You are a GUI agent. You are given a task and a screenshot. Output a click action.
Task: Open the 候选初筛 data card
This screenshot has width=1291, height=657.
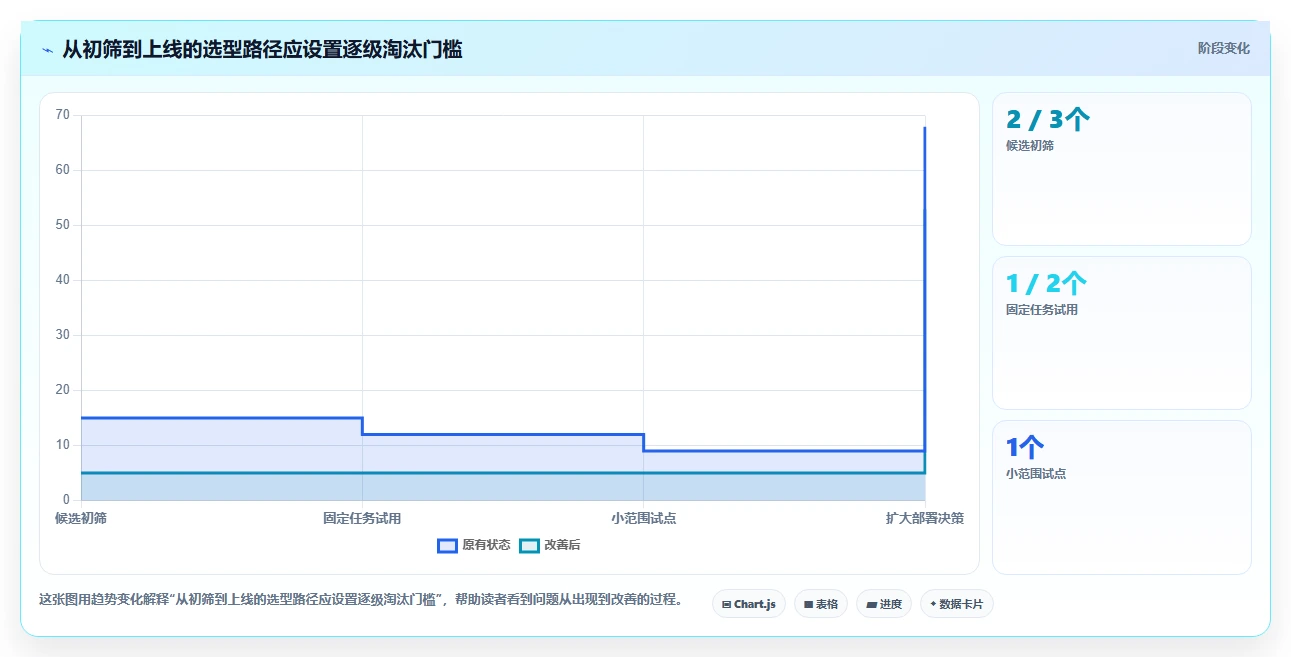tap(1121, 169)
